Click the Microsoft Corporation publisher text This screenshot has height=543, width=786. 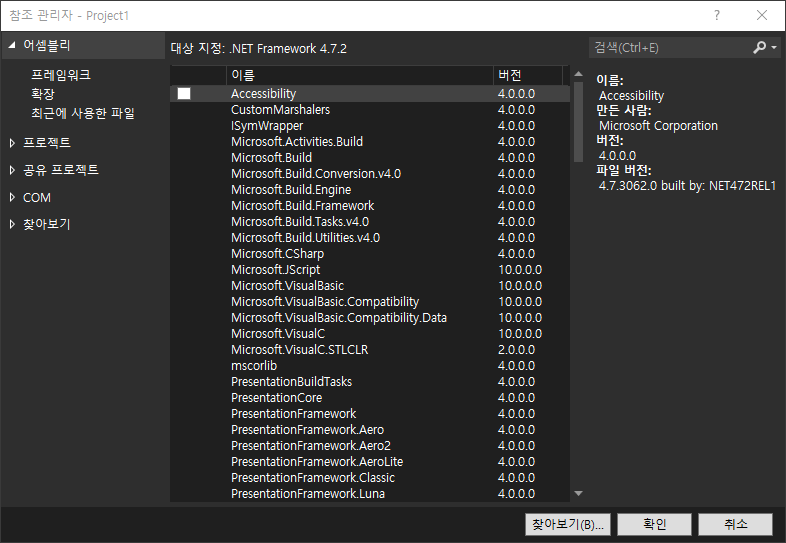(658, 126)
